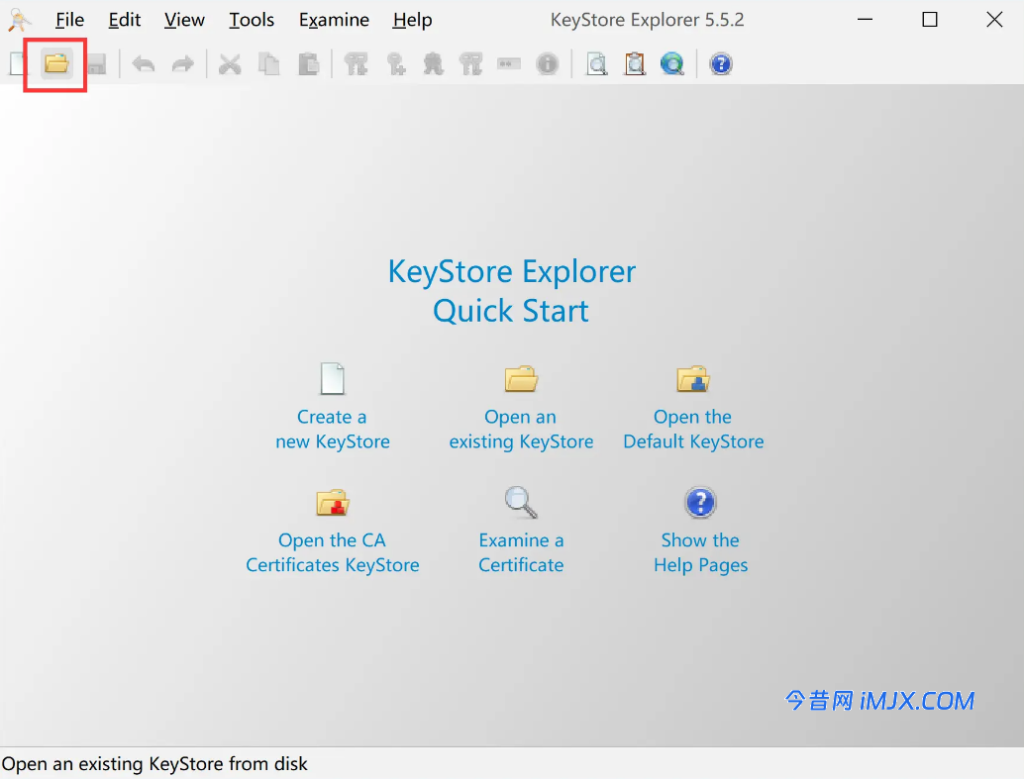The image size is (1024, 779).
Task: Click the Import Key Pair toolbar icon
Action: click(x=470, y=64)
